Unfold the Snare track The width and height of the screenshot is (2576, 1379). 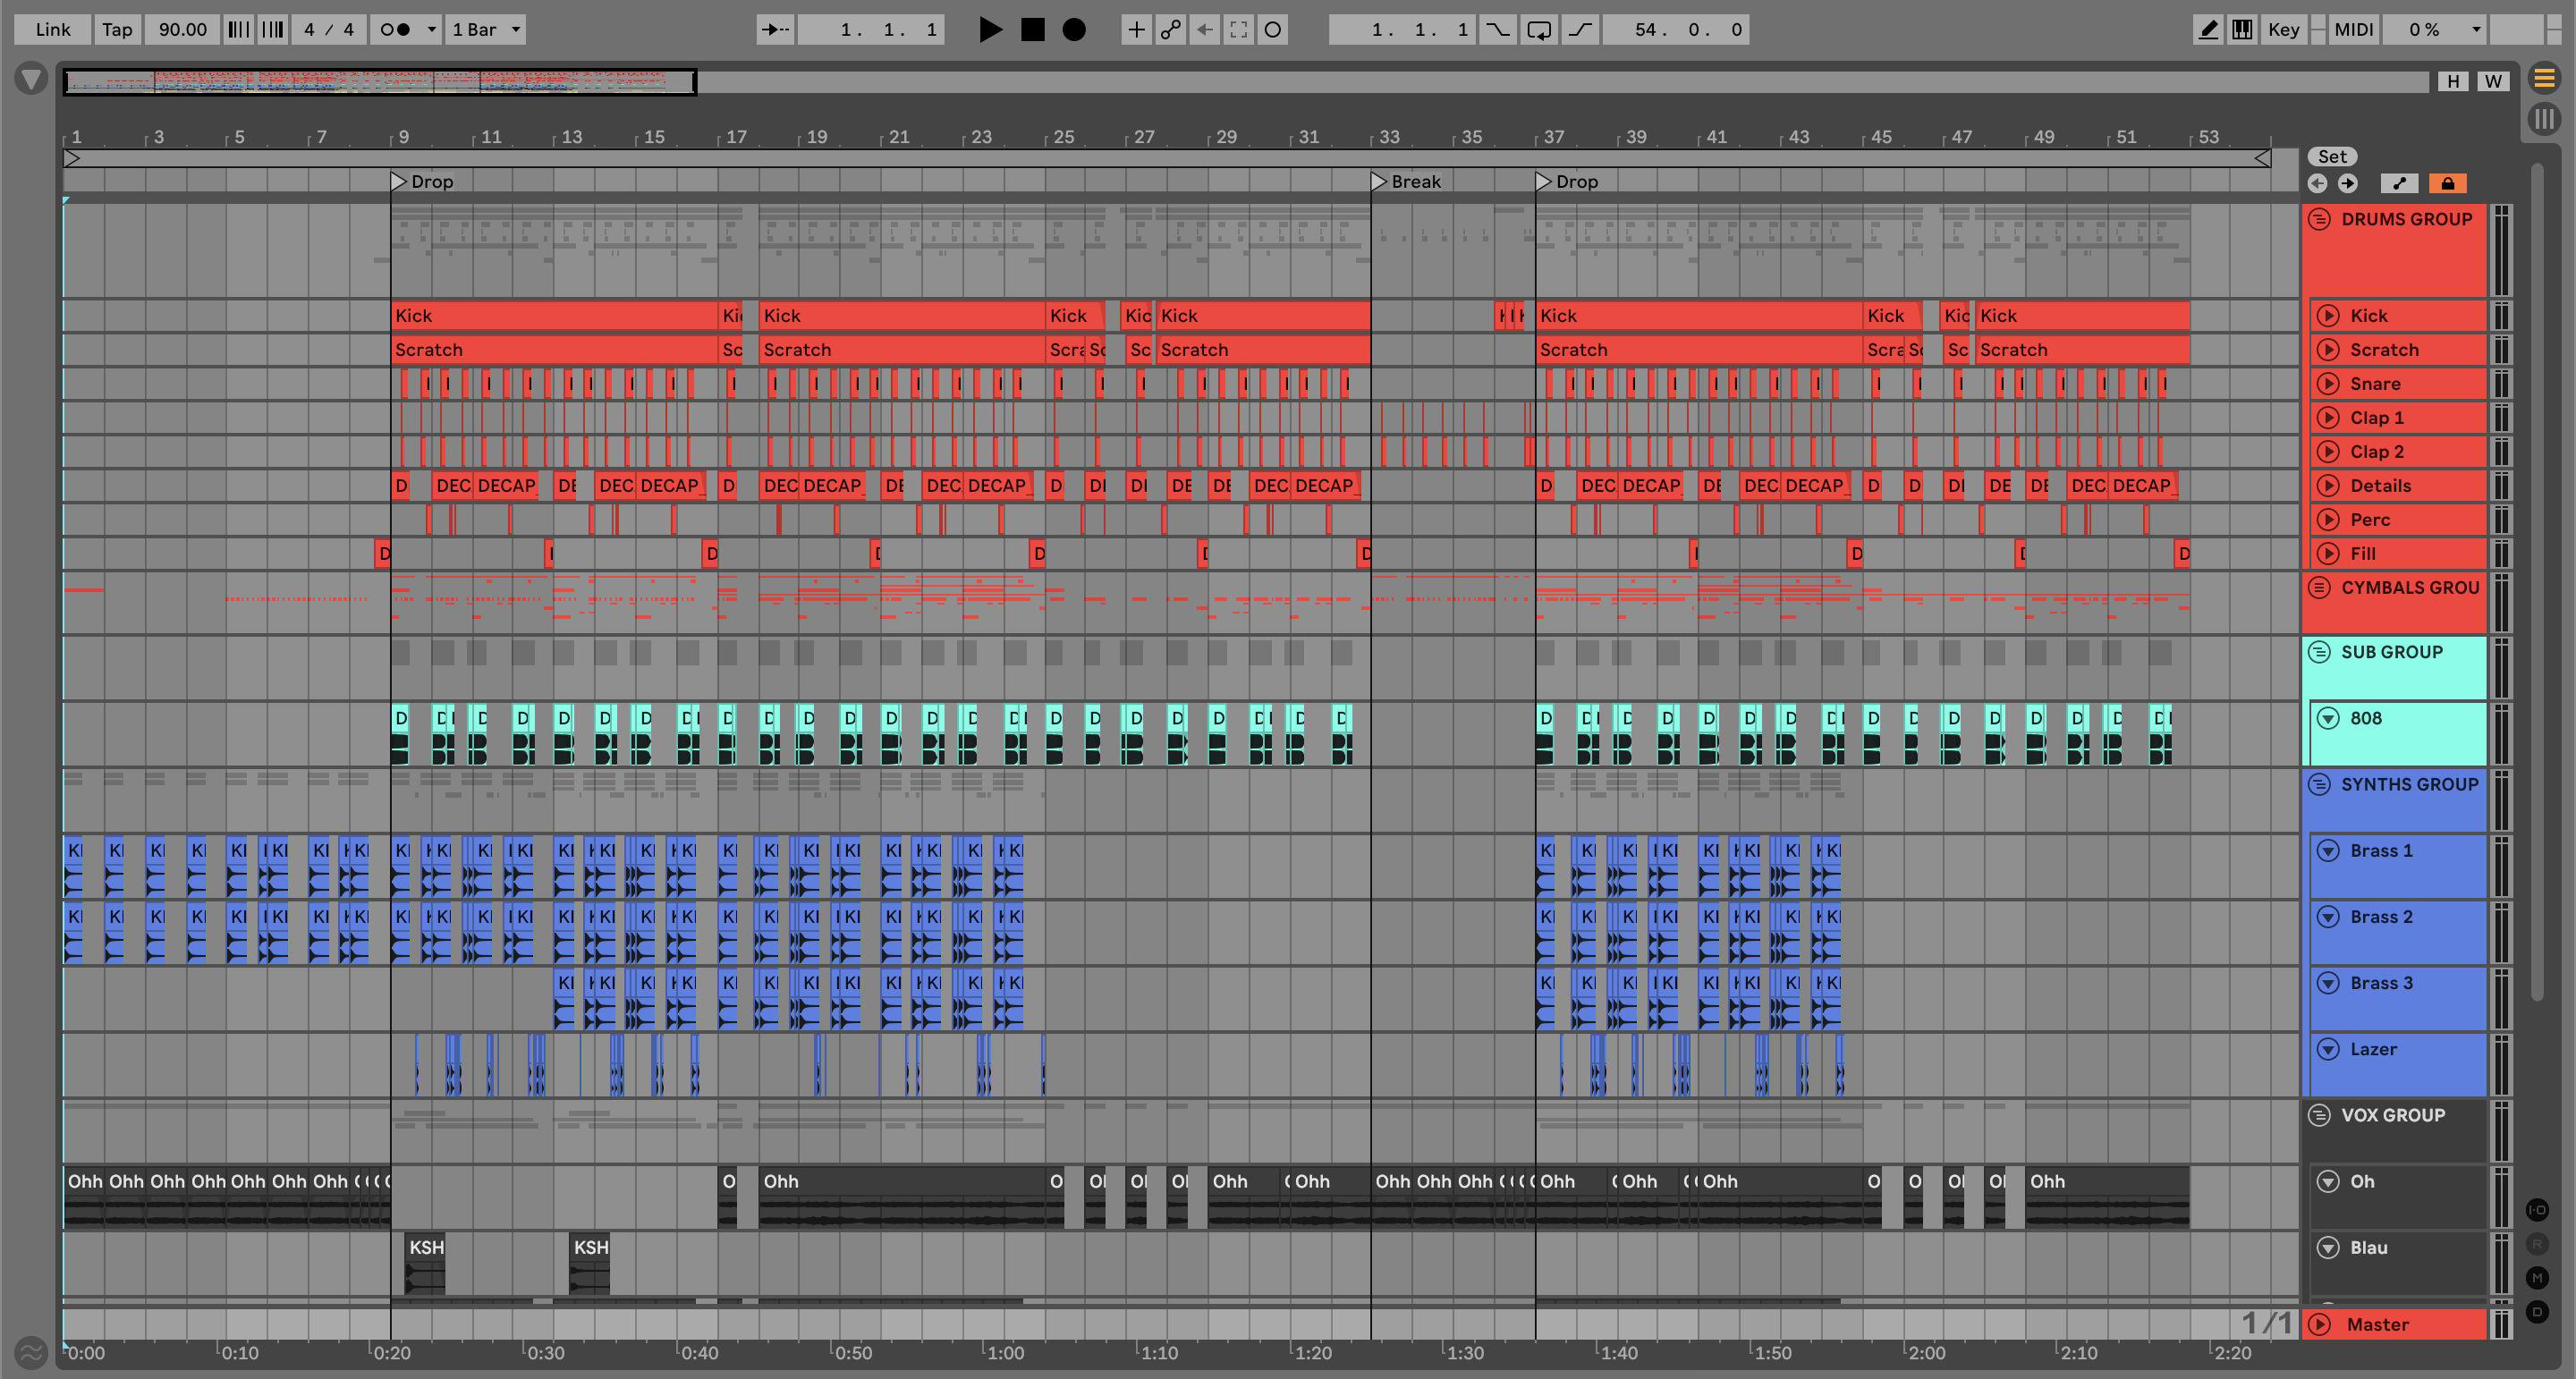point(2328,383)
